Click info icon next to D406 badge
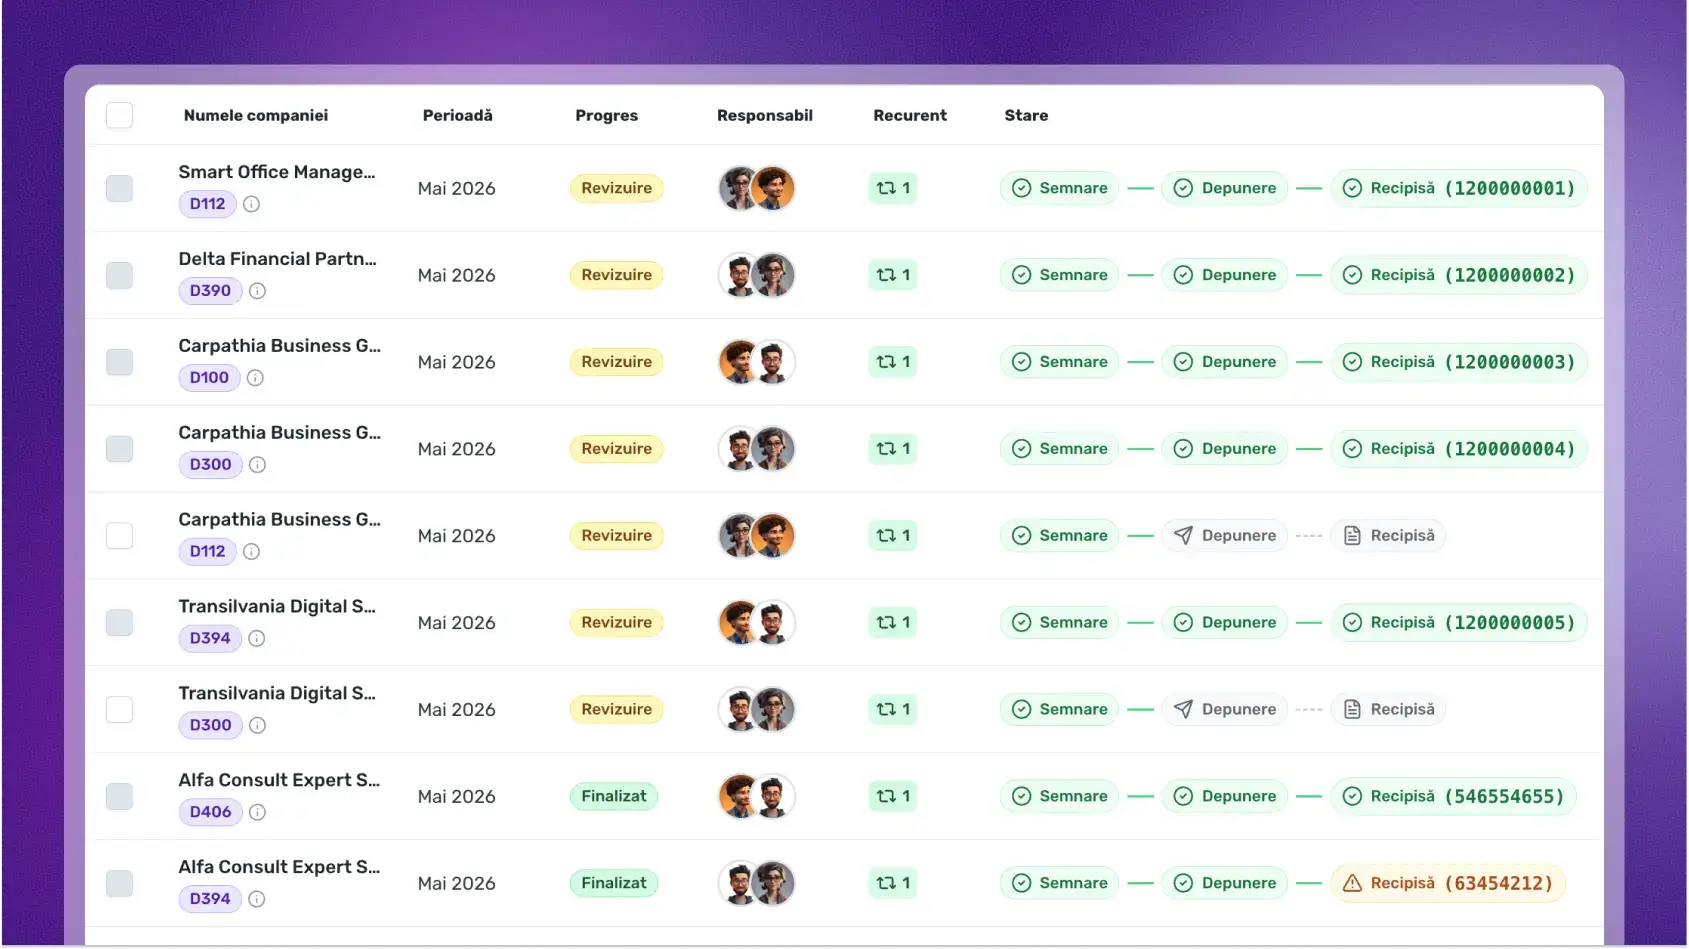 click(x=257, y=812)
